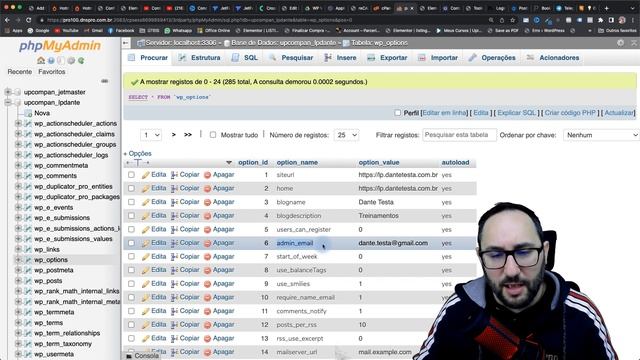This screenshot has width=640, height=360.
Task: Go to next page arrow
Action: click(173, 135)
